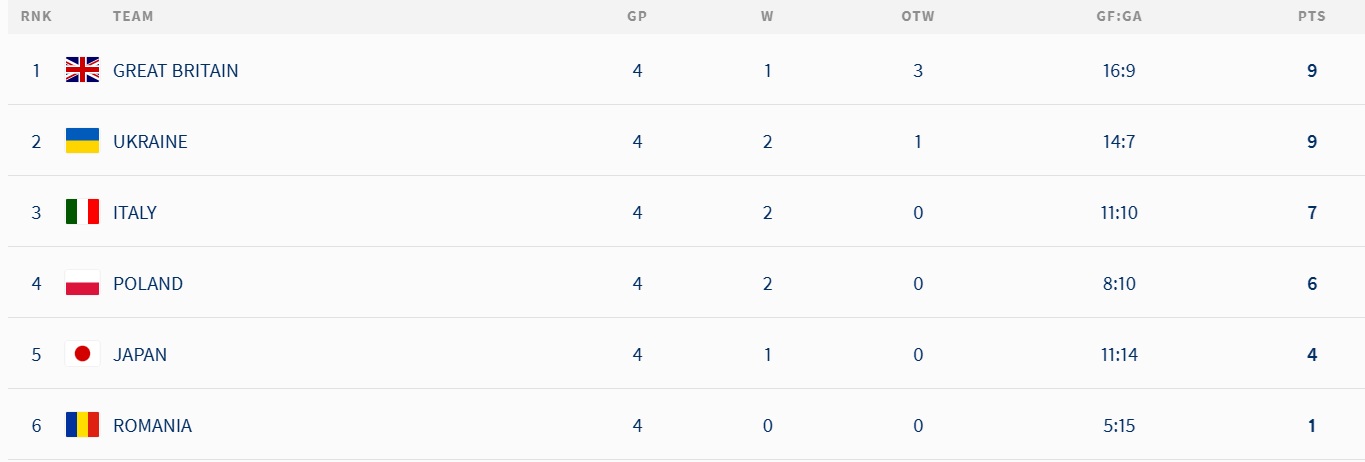This screenshot has width=1365, height=462.
Task: Click the OTW column header
Action: click(x=917, y=17)
